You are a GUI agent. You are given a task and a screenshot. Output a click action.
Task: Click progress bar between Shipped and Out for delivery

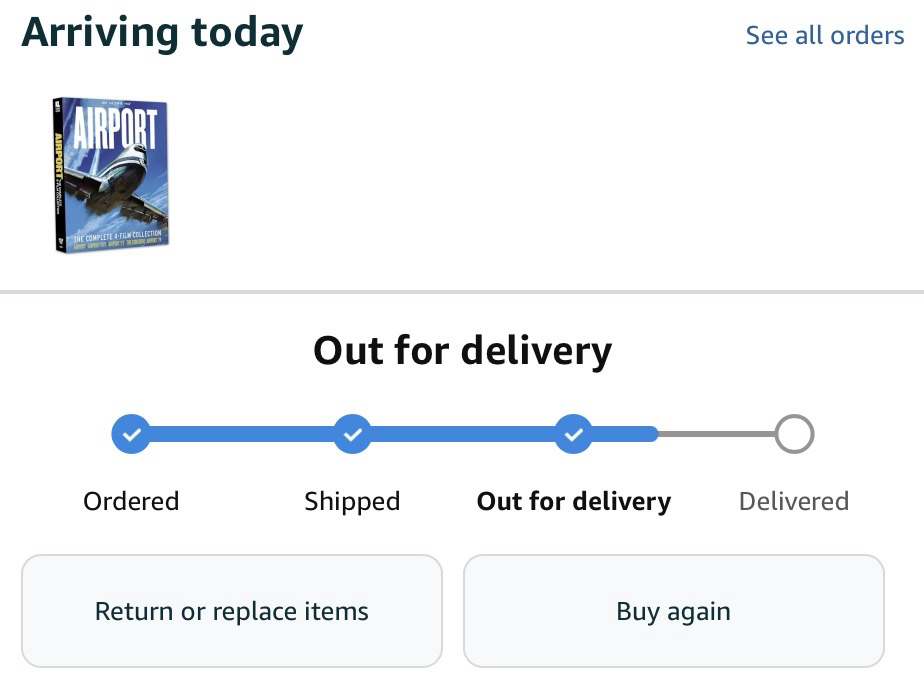462,435
